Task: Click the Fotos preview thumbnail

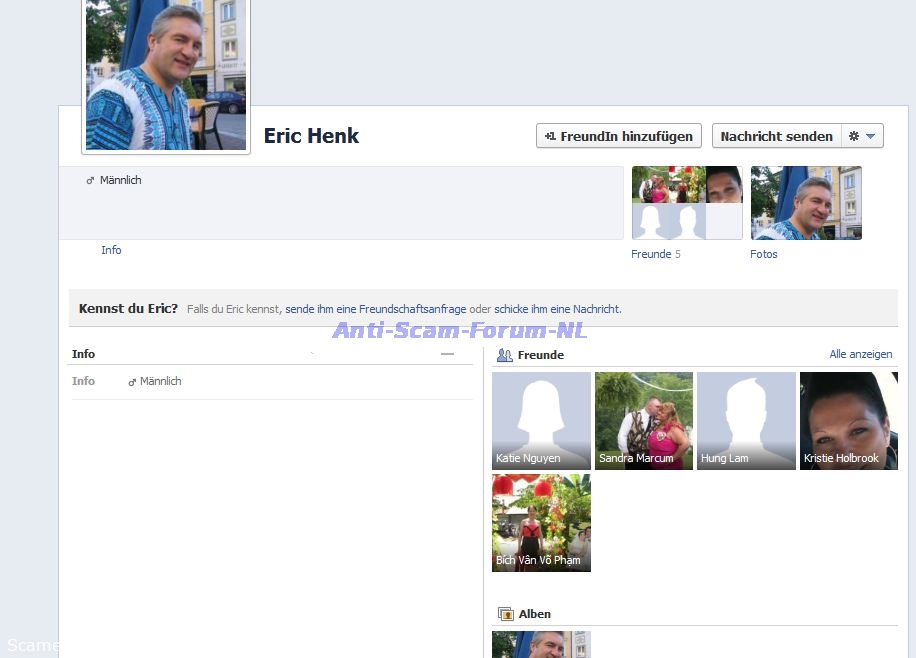Action: (x=806, y=203)
